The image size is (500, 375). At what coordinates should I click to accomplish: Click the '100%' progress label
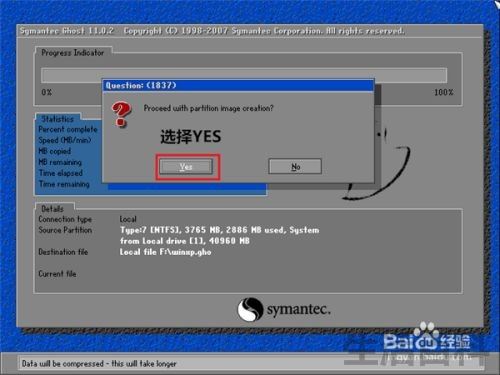(443, 92)
